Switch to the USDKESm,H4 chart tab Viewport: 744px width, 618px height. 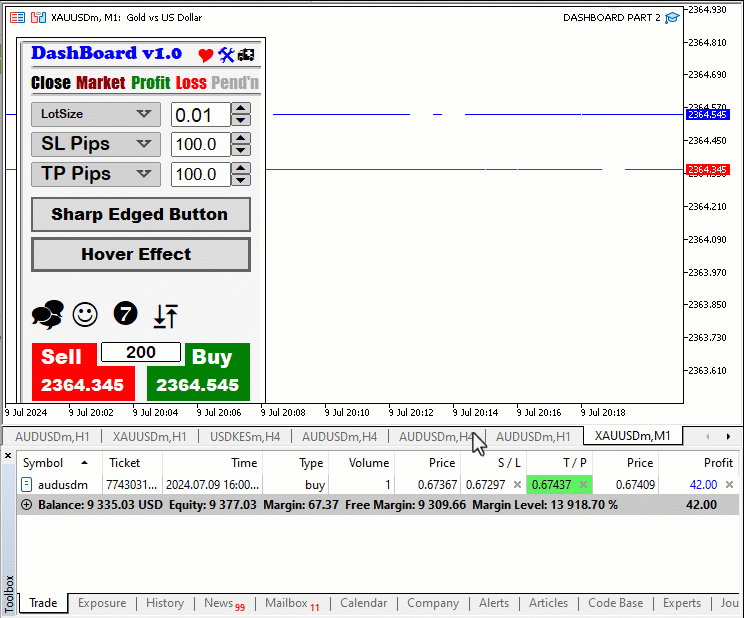pos(245,437)
